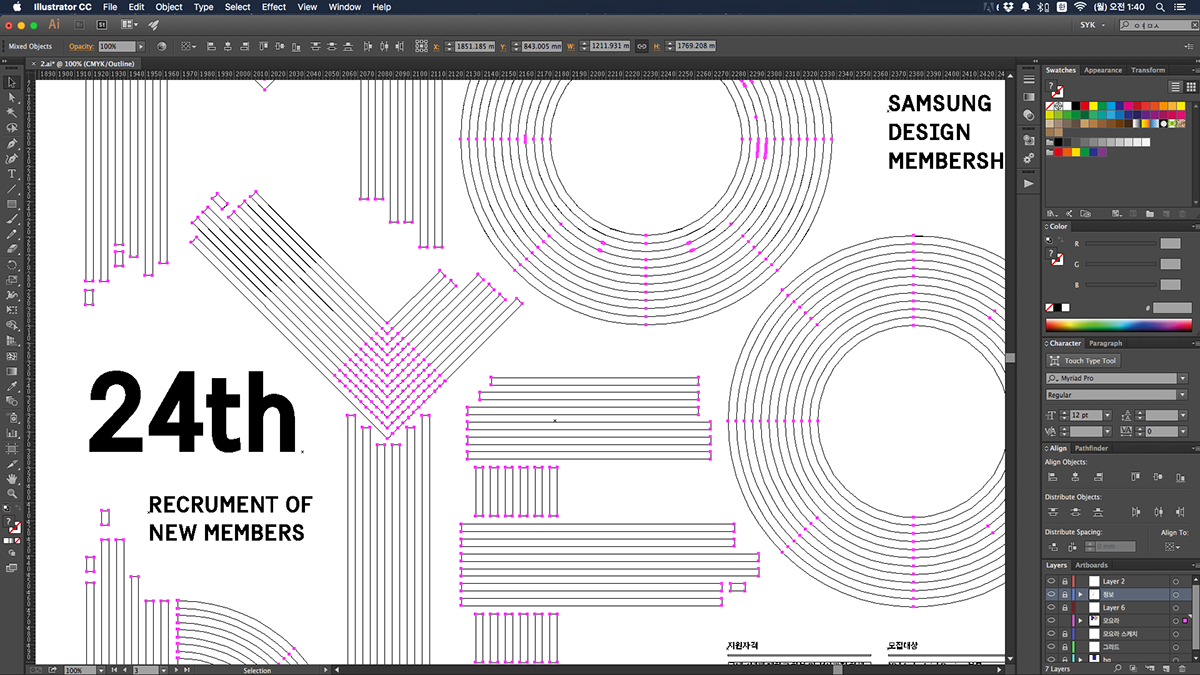Open the 12 pt font size dropdown

click(x=1106, y=414)
